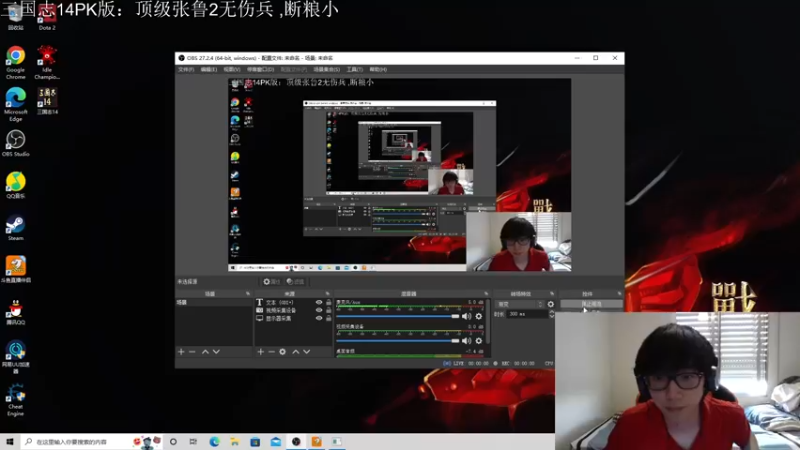
Task: Select the 显示器采集 source row
Action: 293,318
